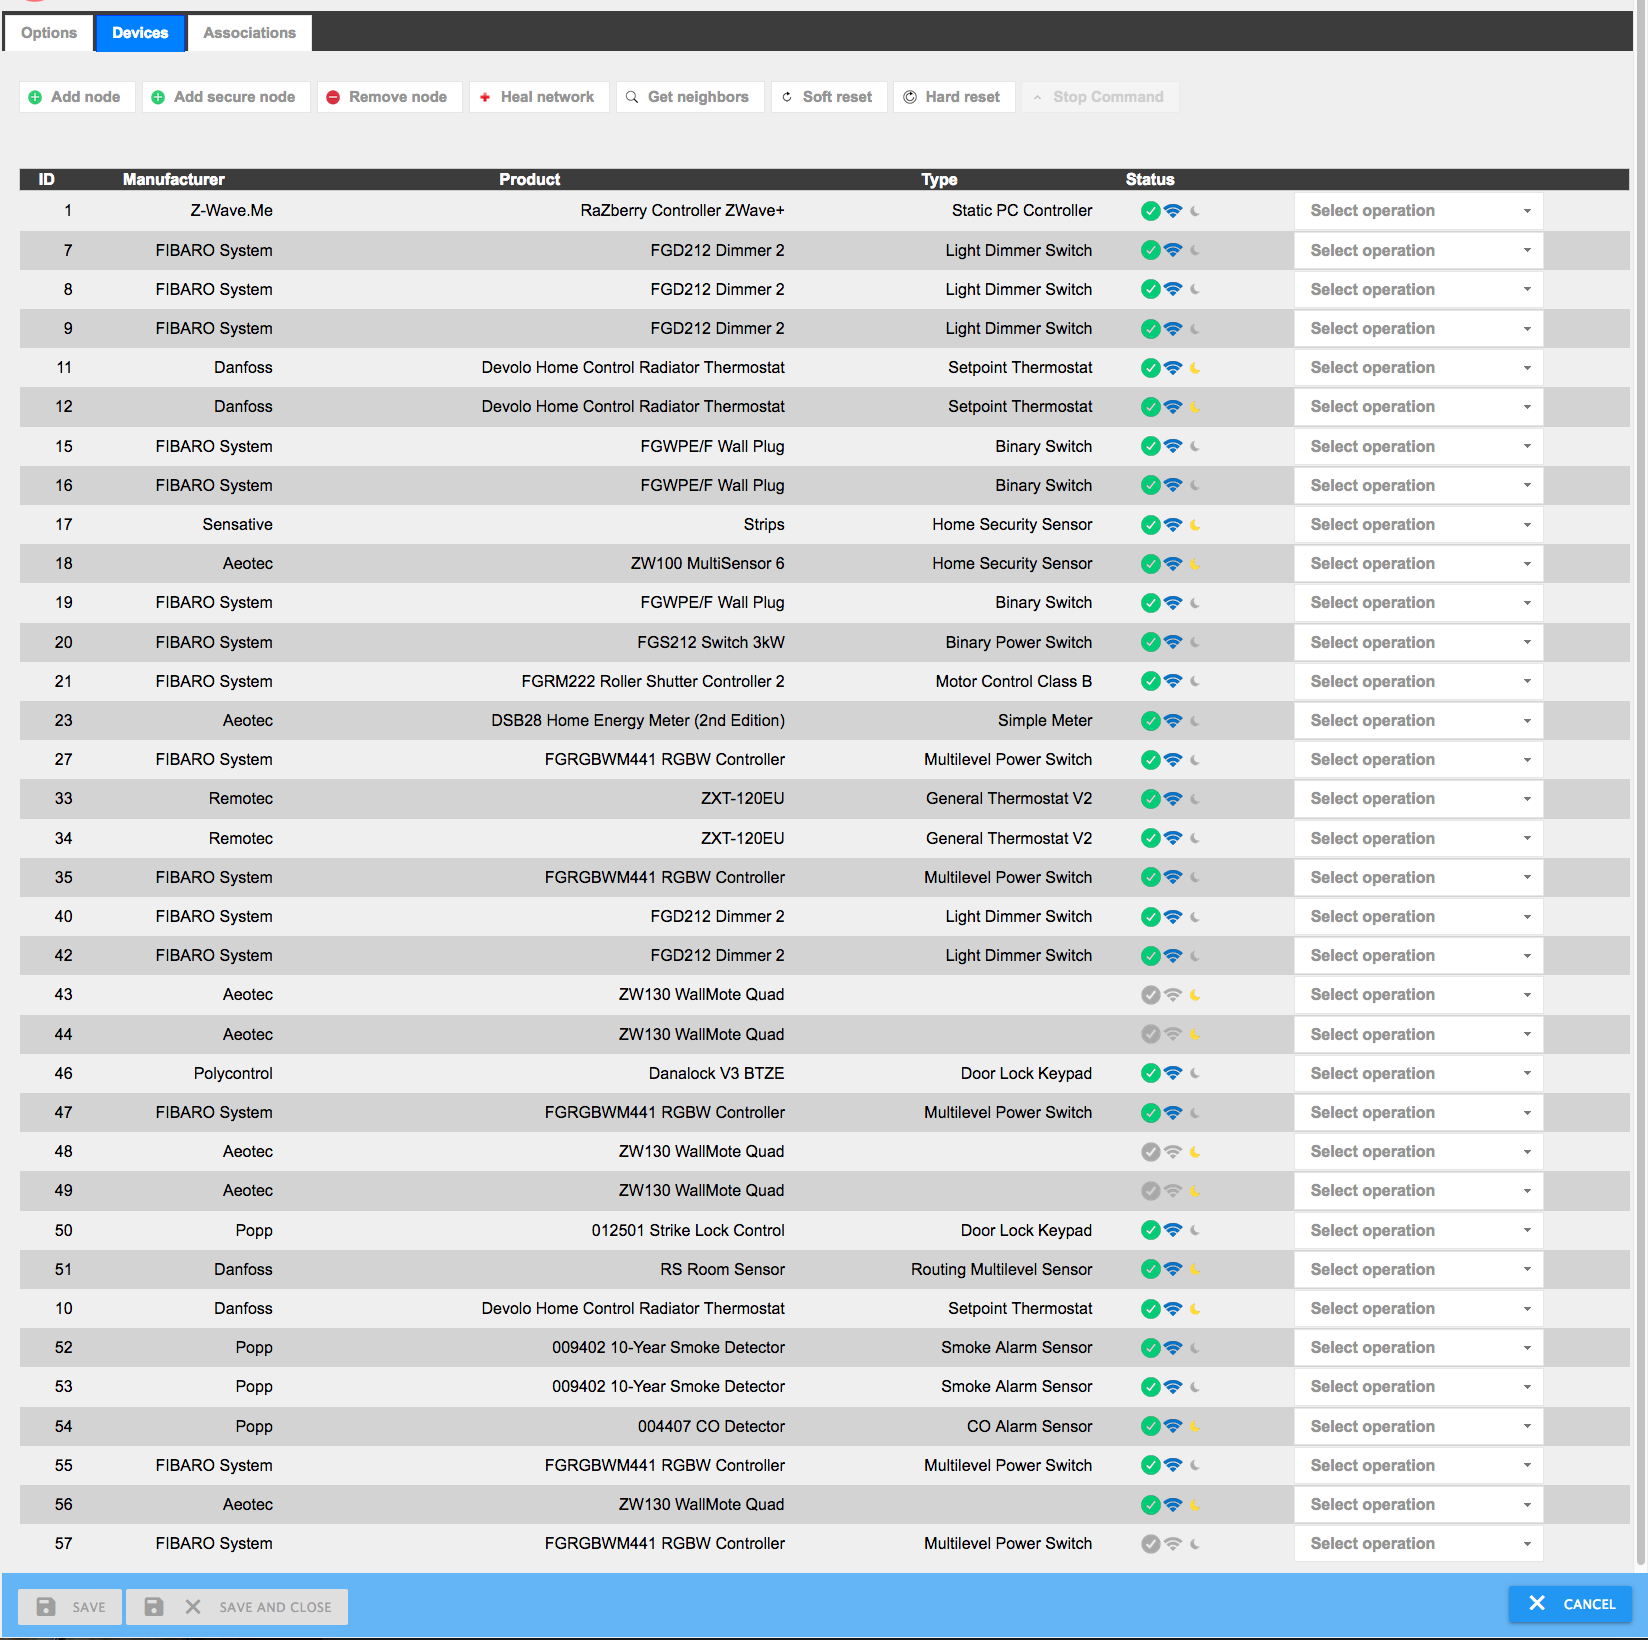The width and height of the screenshot is (1648, 1640).
Task: Click the moon icon for node 10
Action: coord(1195,1309)
